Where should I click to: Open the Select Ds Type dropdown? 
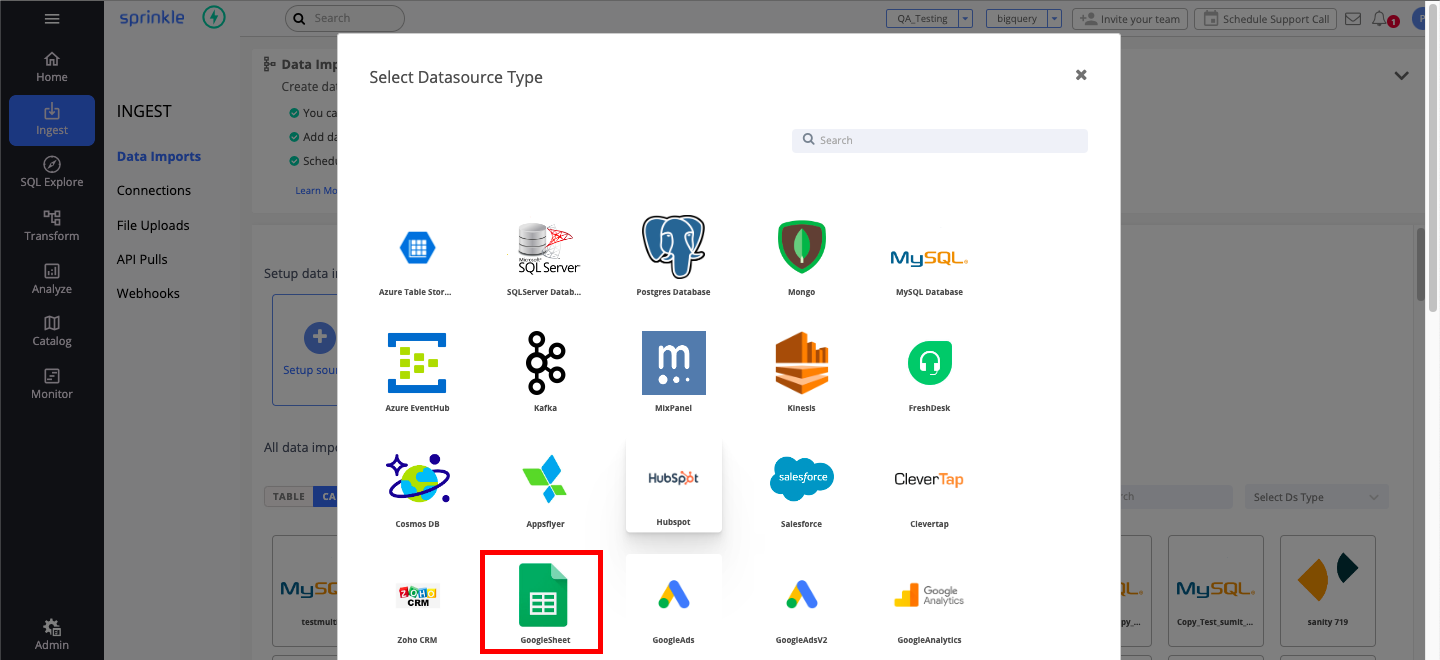pyautogui.click(x=1316, y=497)
